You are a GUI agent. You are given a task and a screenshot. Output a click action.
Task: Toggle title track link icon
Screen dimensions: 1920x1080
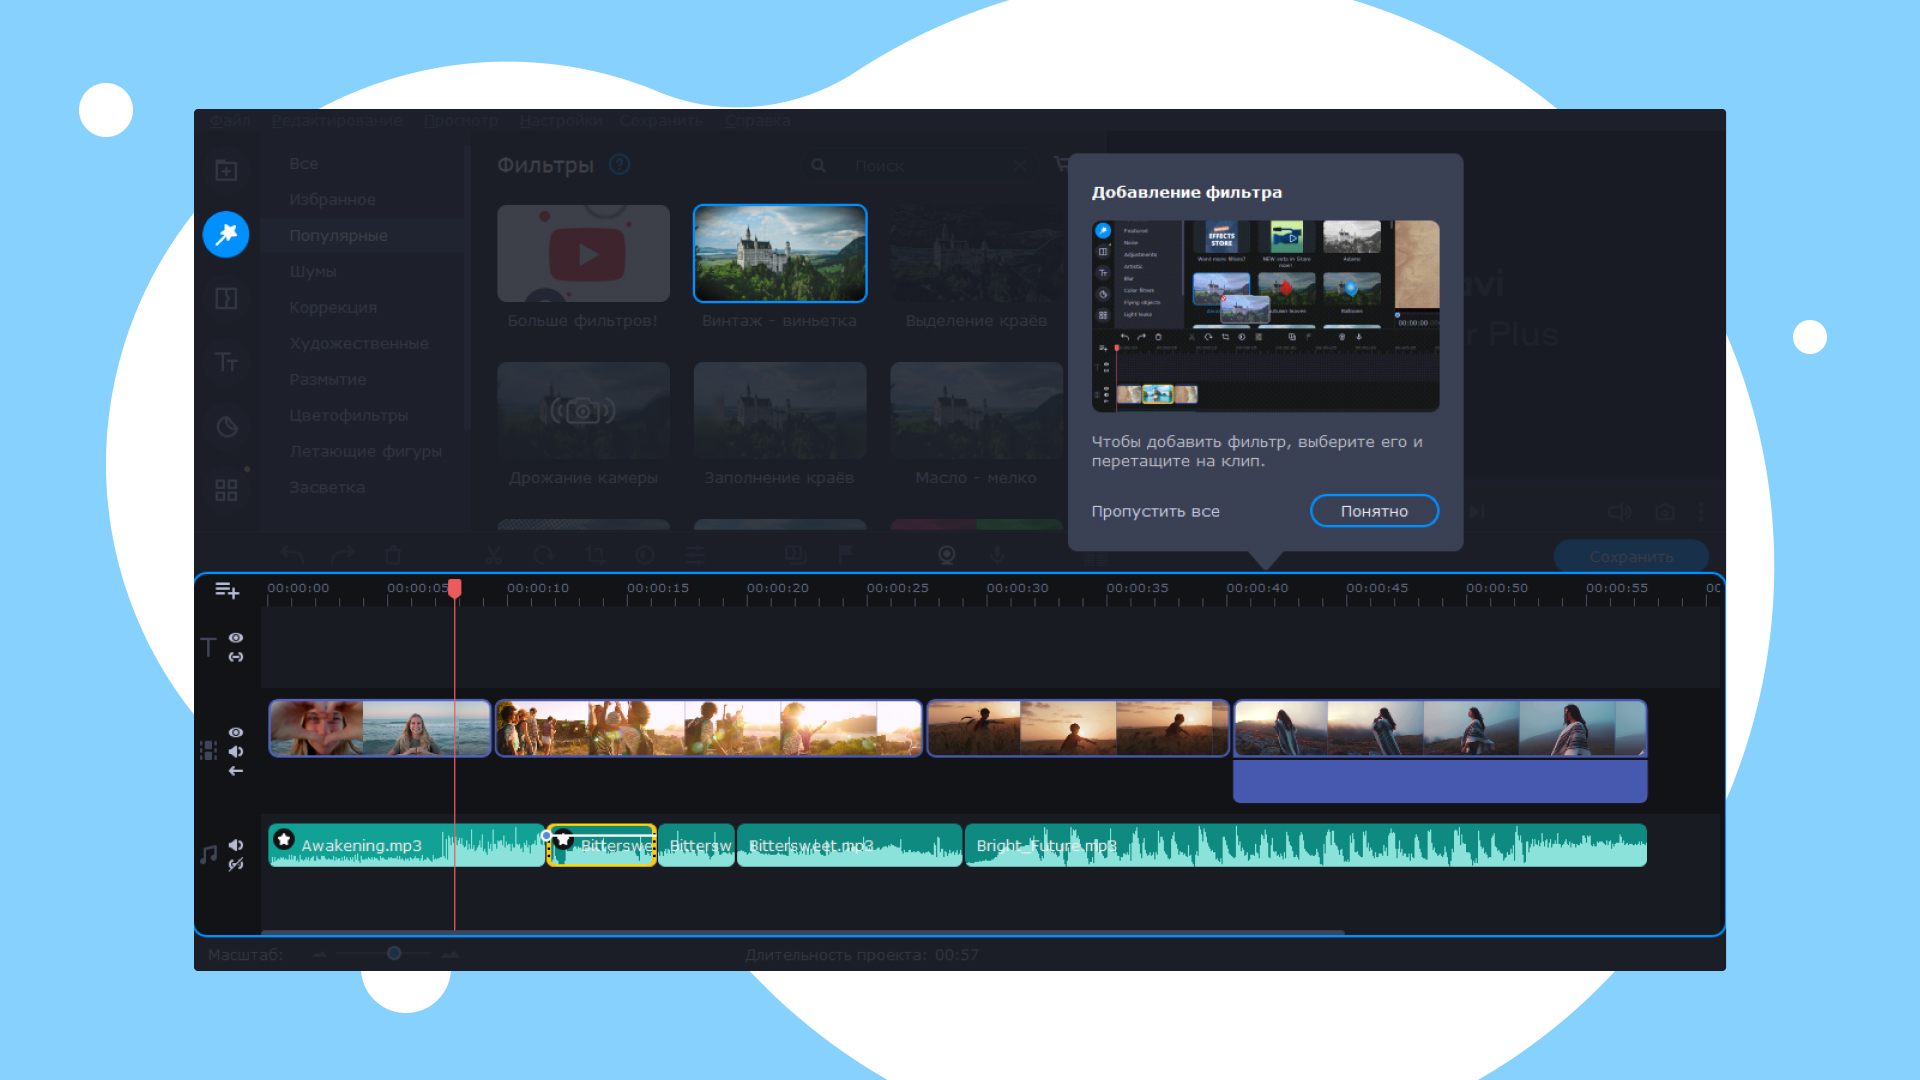(236, 657)
